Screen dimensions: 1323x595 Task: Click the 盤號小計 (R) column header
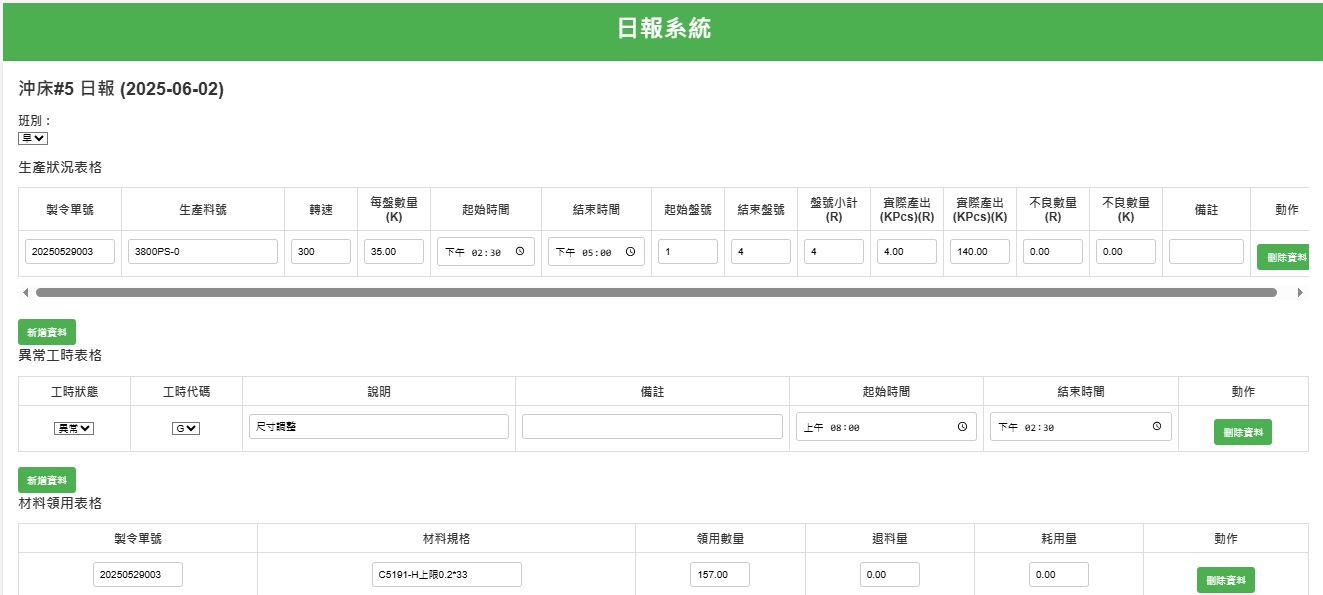tap(834, 210)
